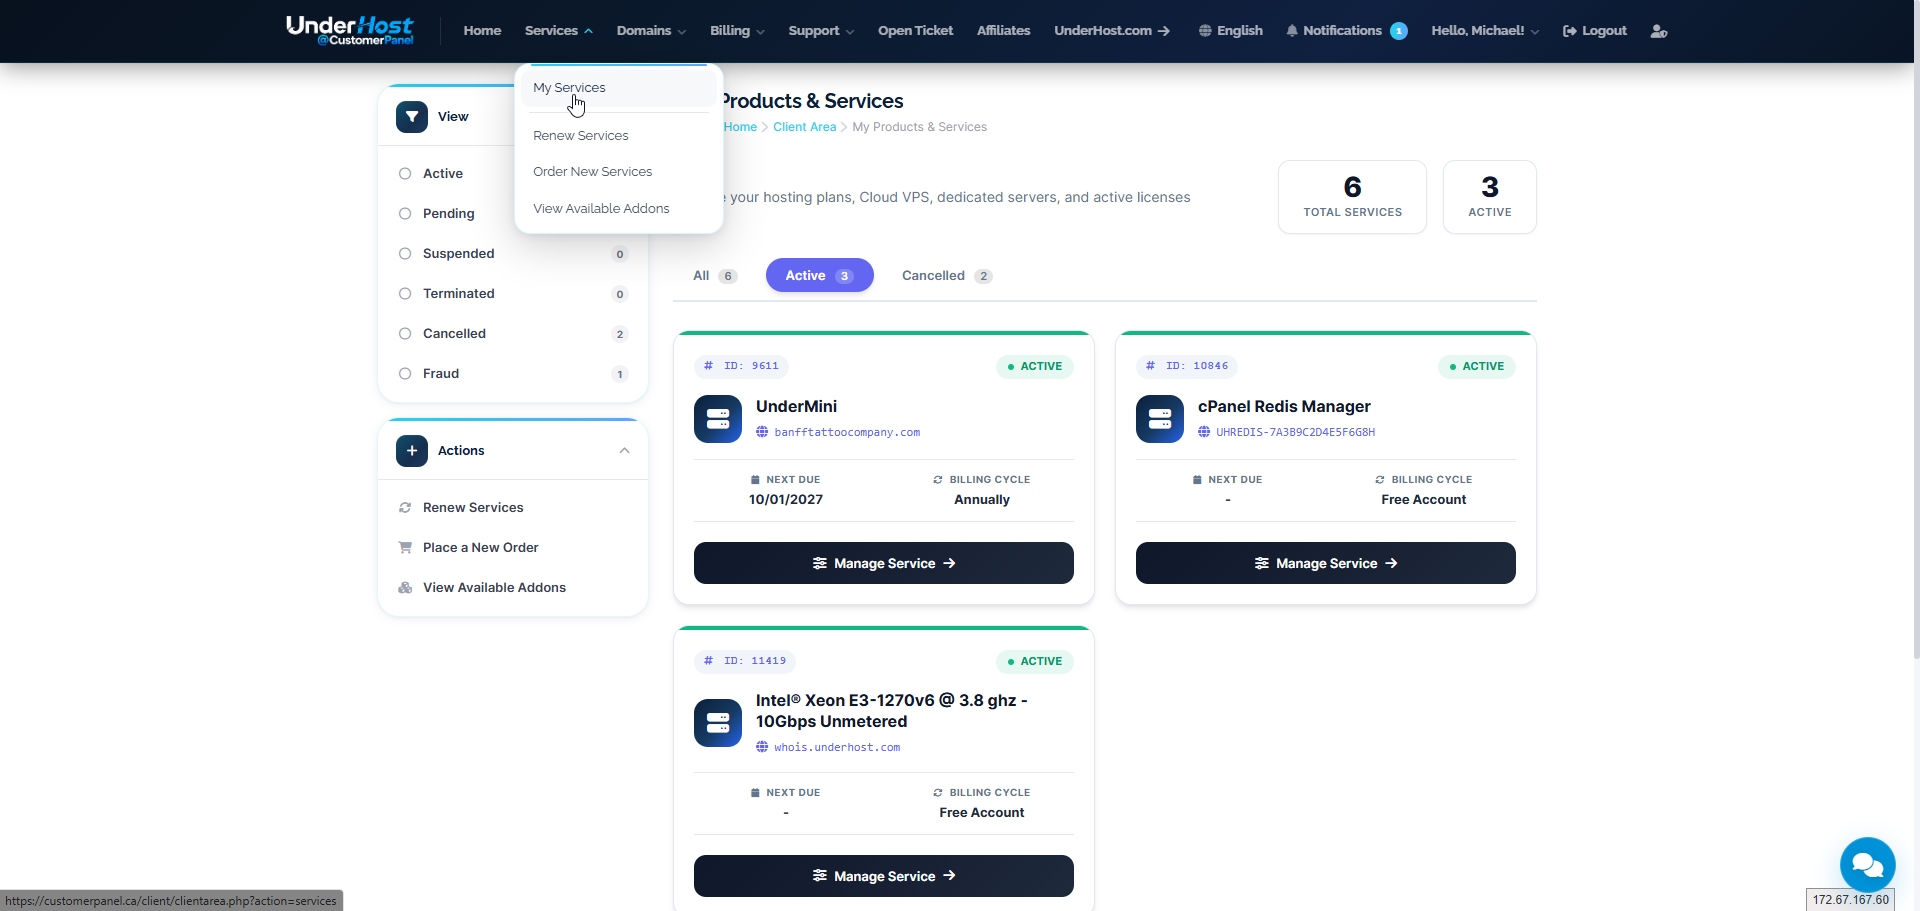Expand the Billing dropdown menu
This screenshot has width=1920, height=911.
click(x=737, y=31)
